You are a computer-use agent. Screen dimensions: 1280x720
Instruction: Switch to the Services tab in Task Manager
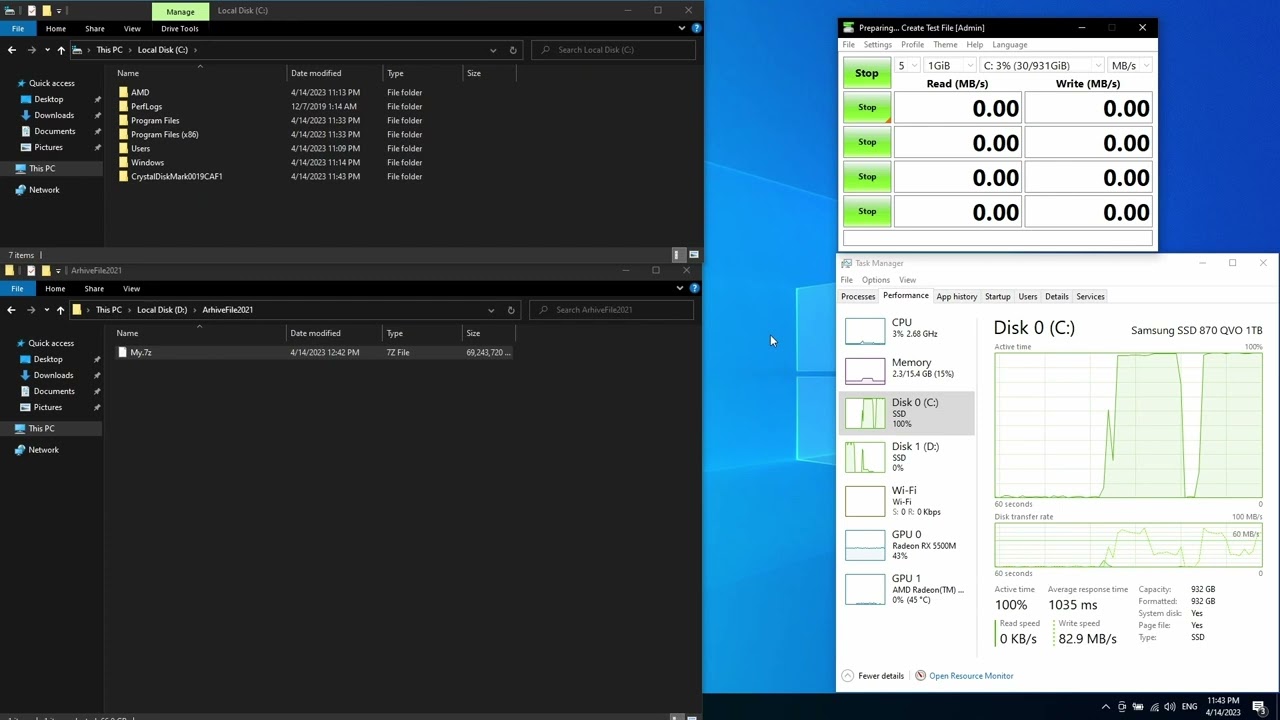(x=1090, y=297)
